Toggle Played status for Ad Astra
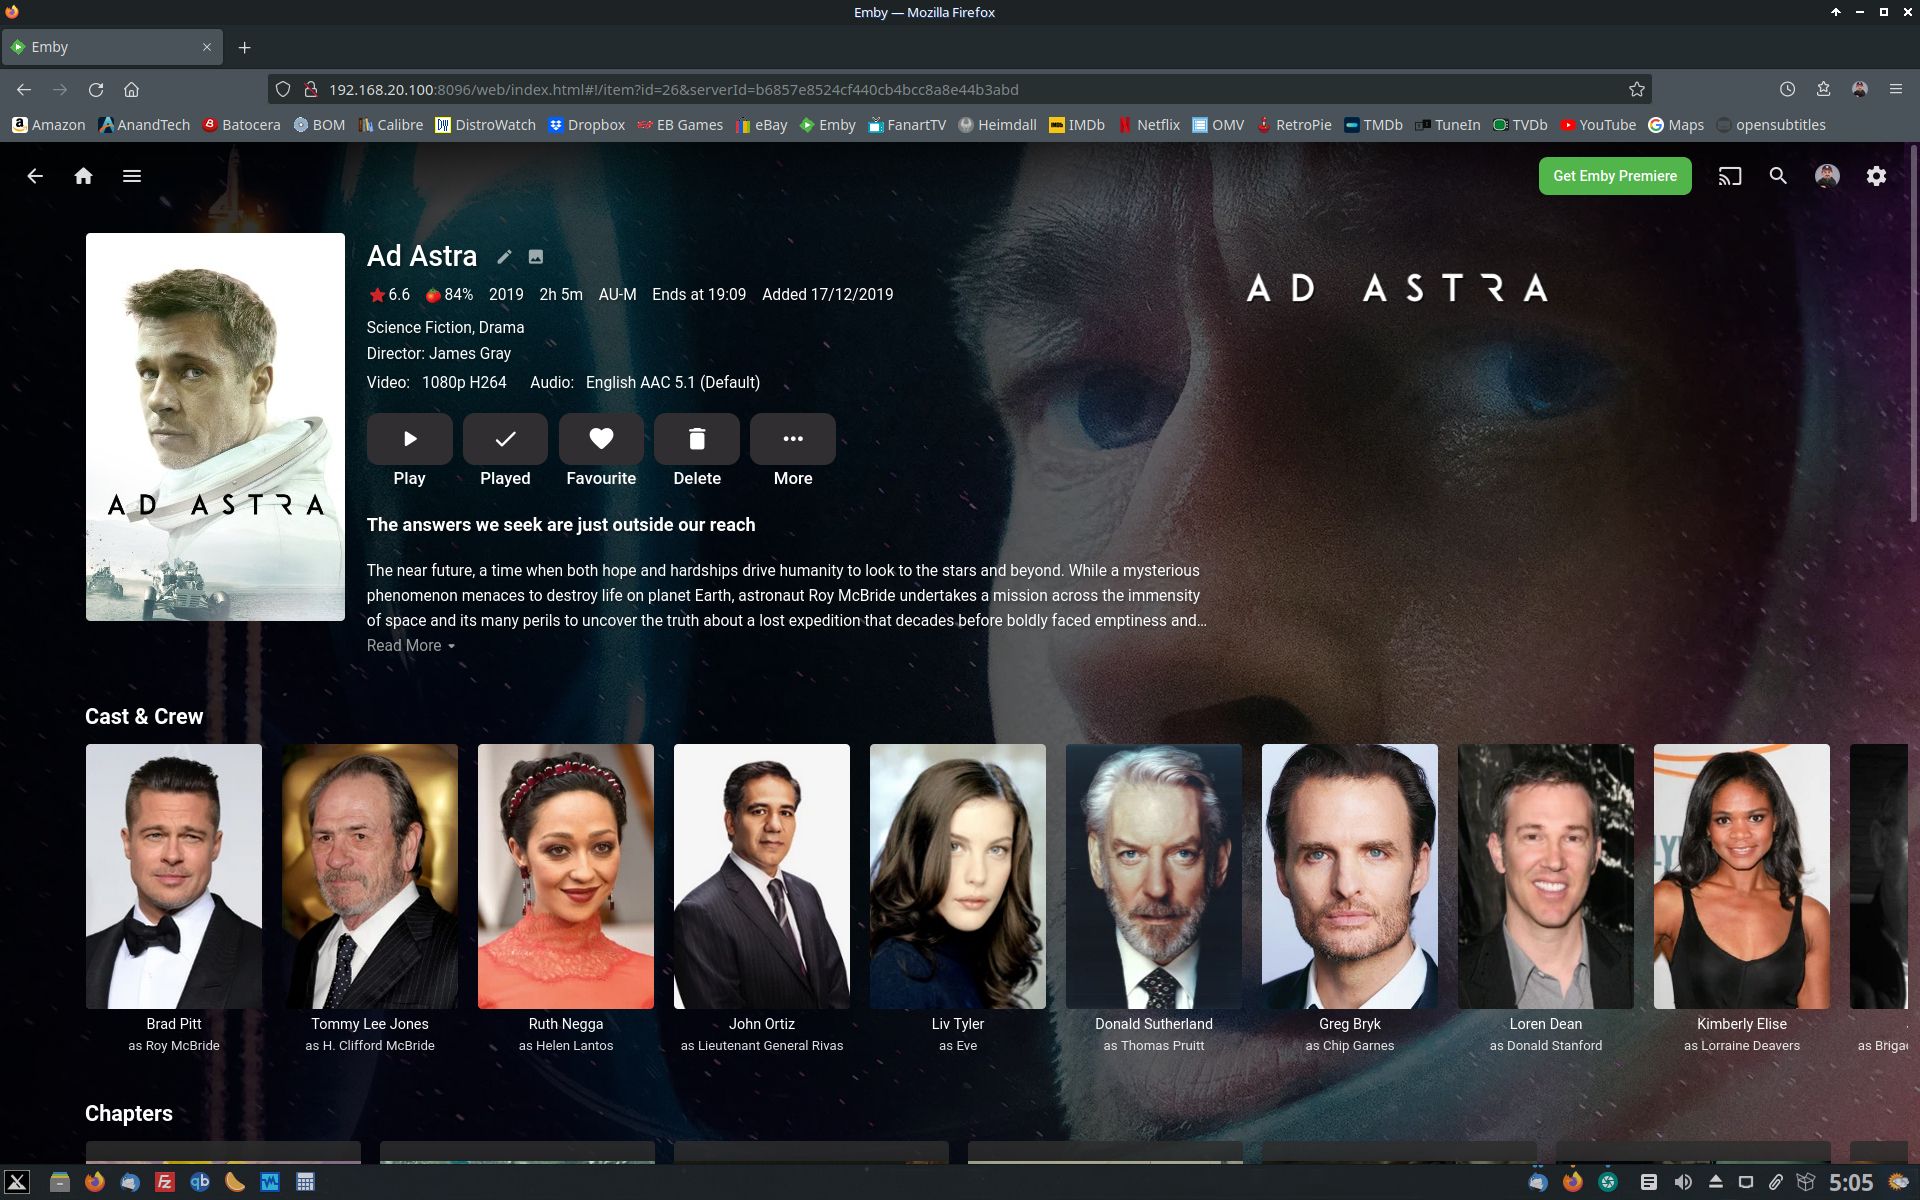This screenshot has width=1920, height=1200. (505, 439)
